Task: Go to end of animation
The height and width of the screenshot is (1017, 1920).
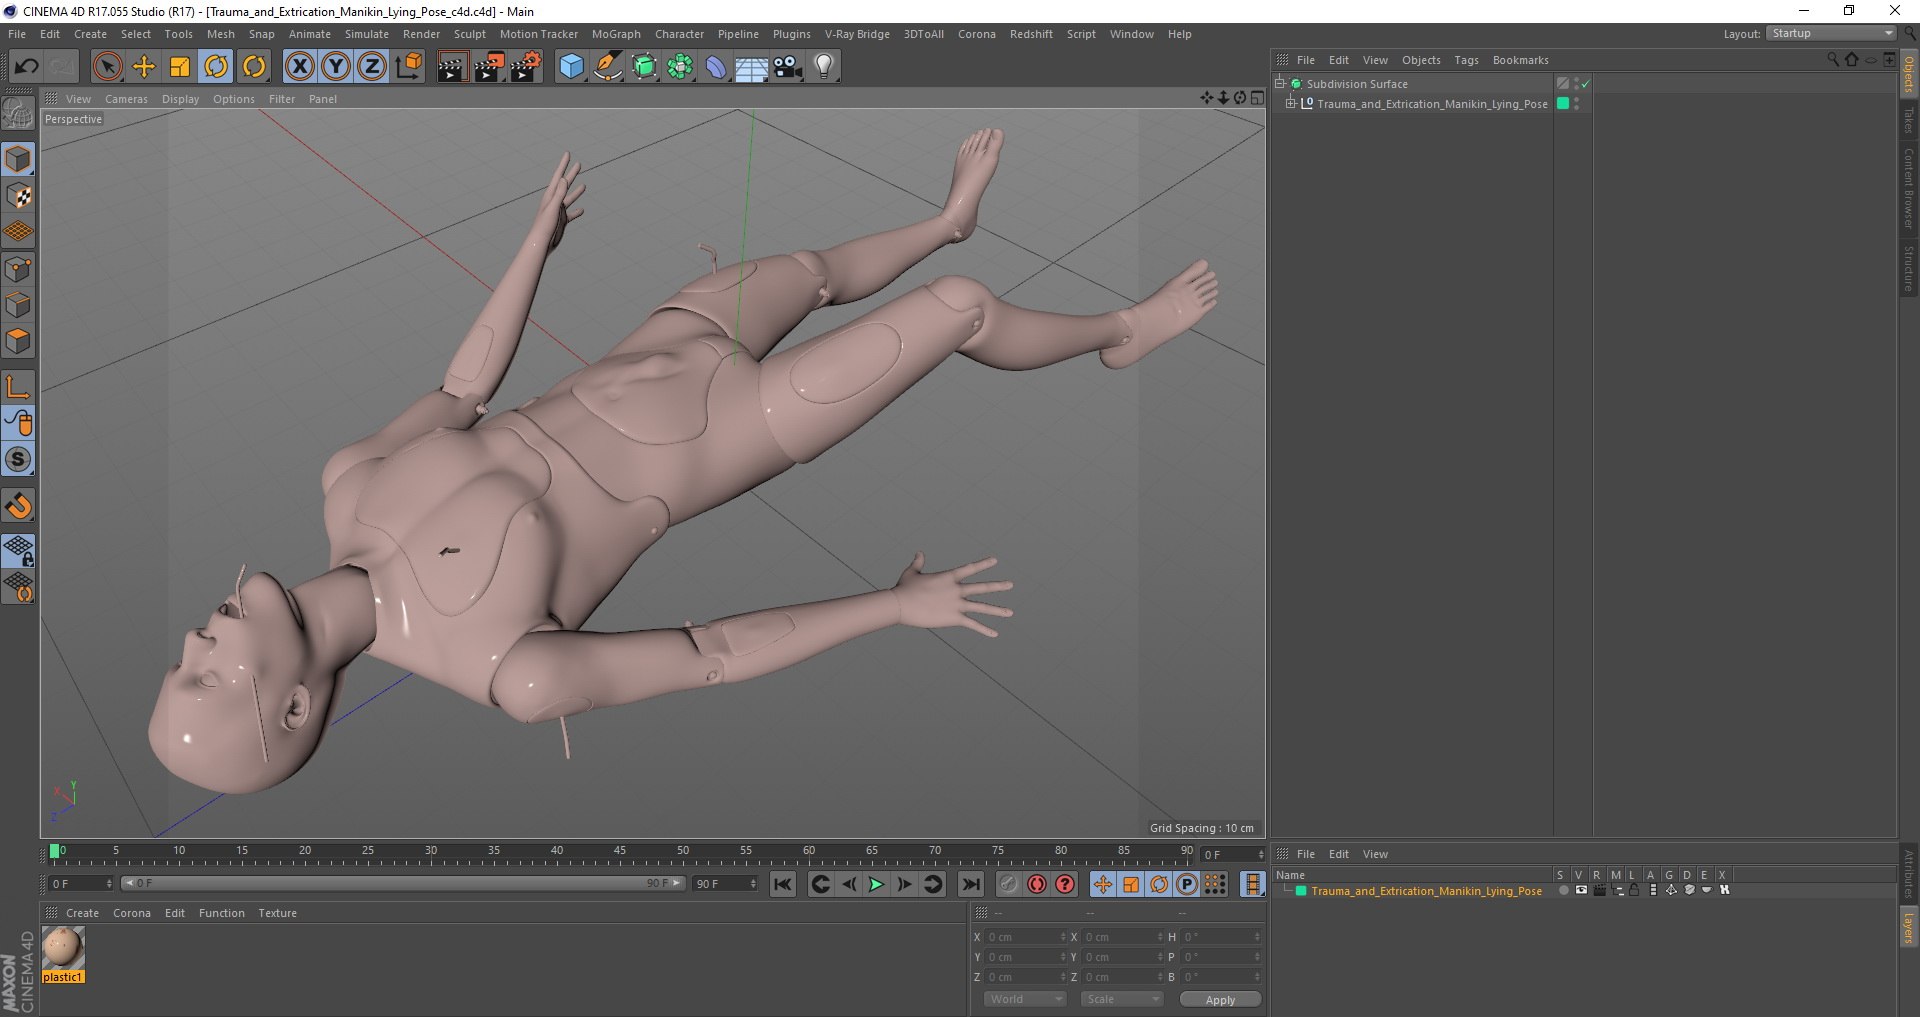Action: (970, 884)
